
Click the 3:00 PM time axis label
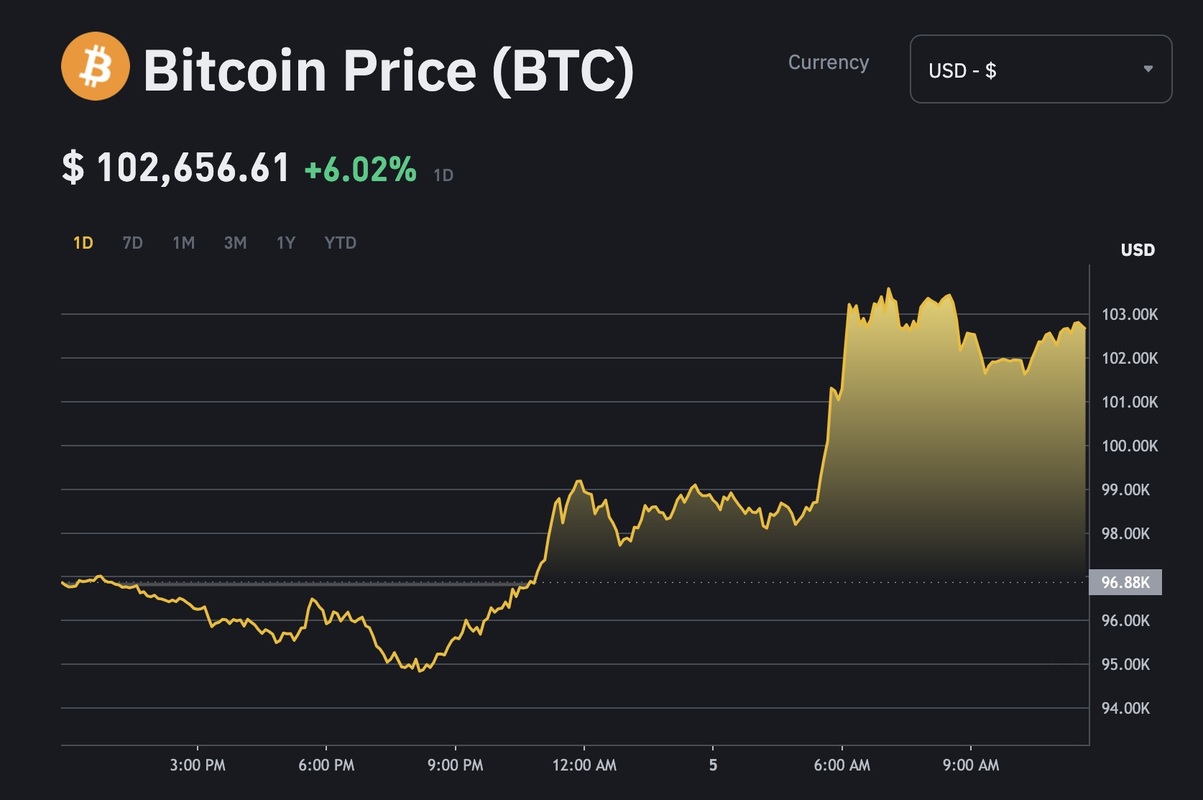coord(198,766)
